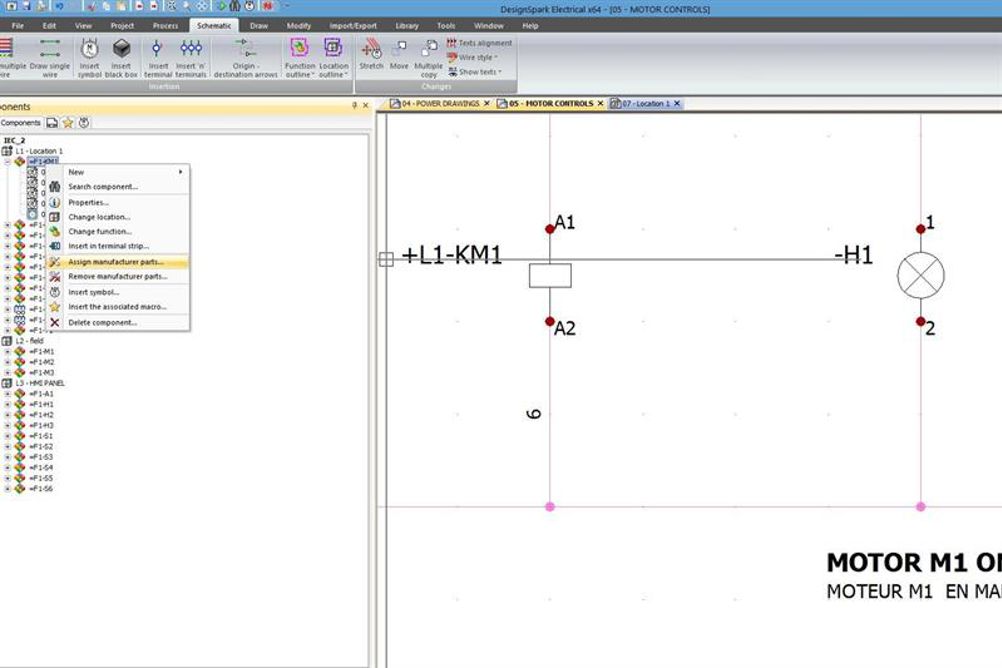Close the 05 - MOTOR CONTROLS tab
The width and height of the screenshot is (1002, 668).
(x=601, y=104)
